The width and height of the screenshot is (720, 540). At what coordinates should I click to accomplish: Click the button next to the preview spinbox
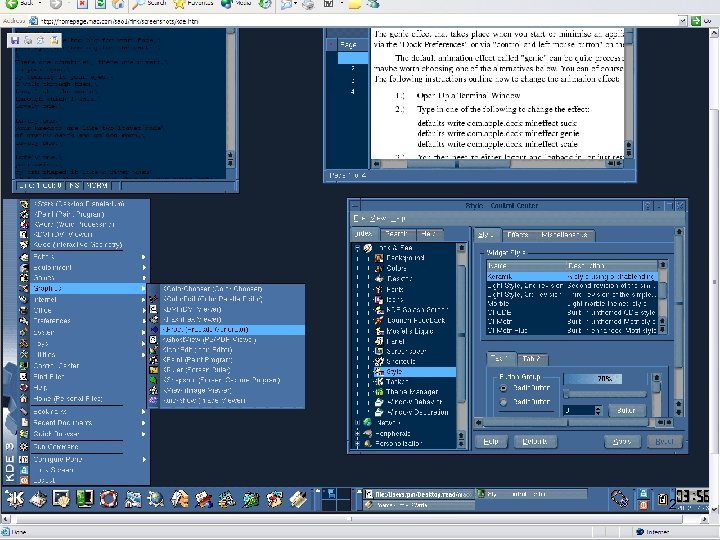pyautogui.click(x=626, y=410)
